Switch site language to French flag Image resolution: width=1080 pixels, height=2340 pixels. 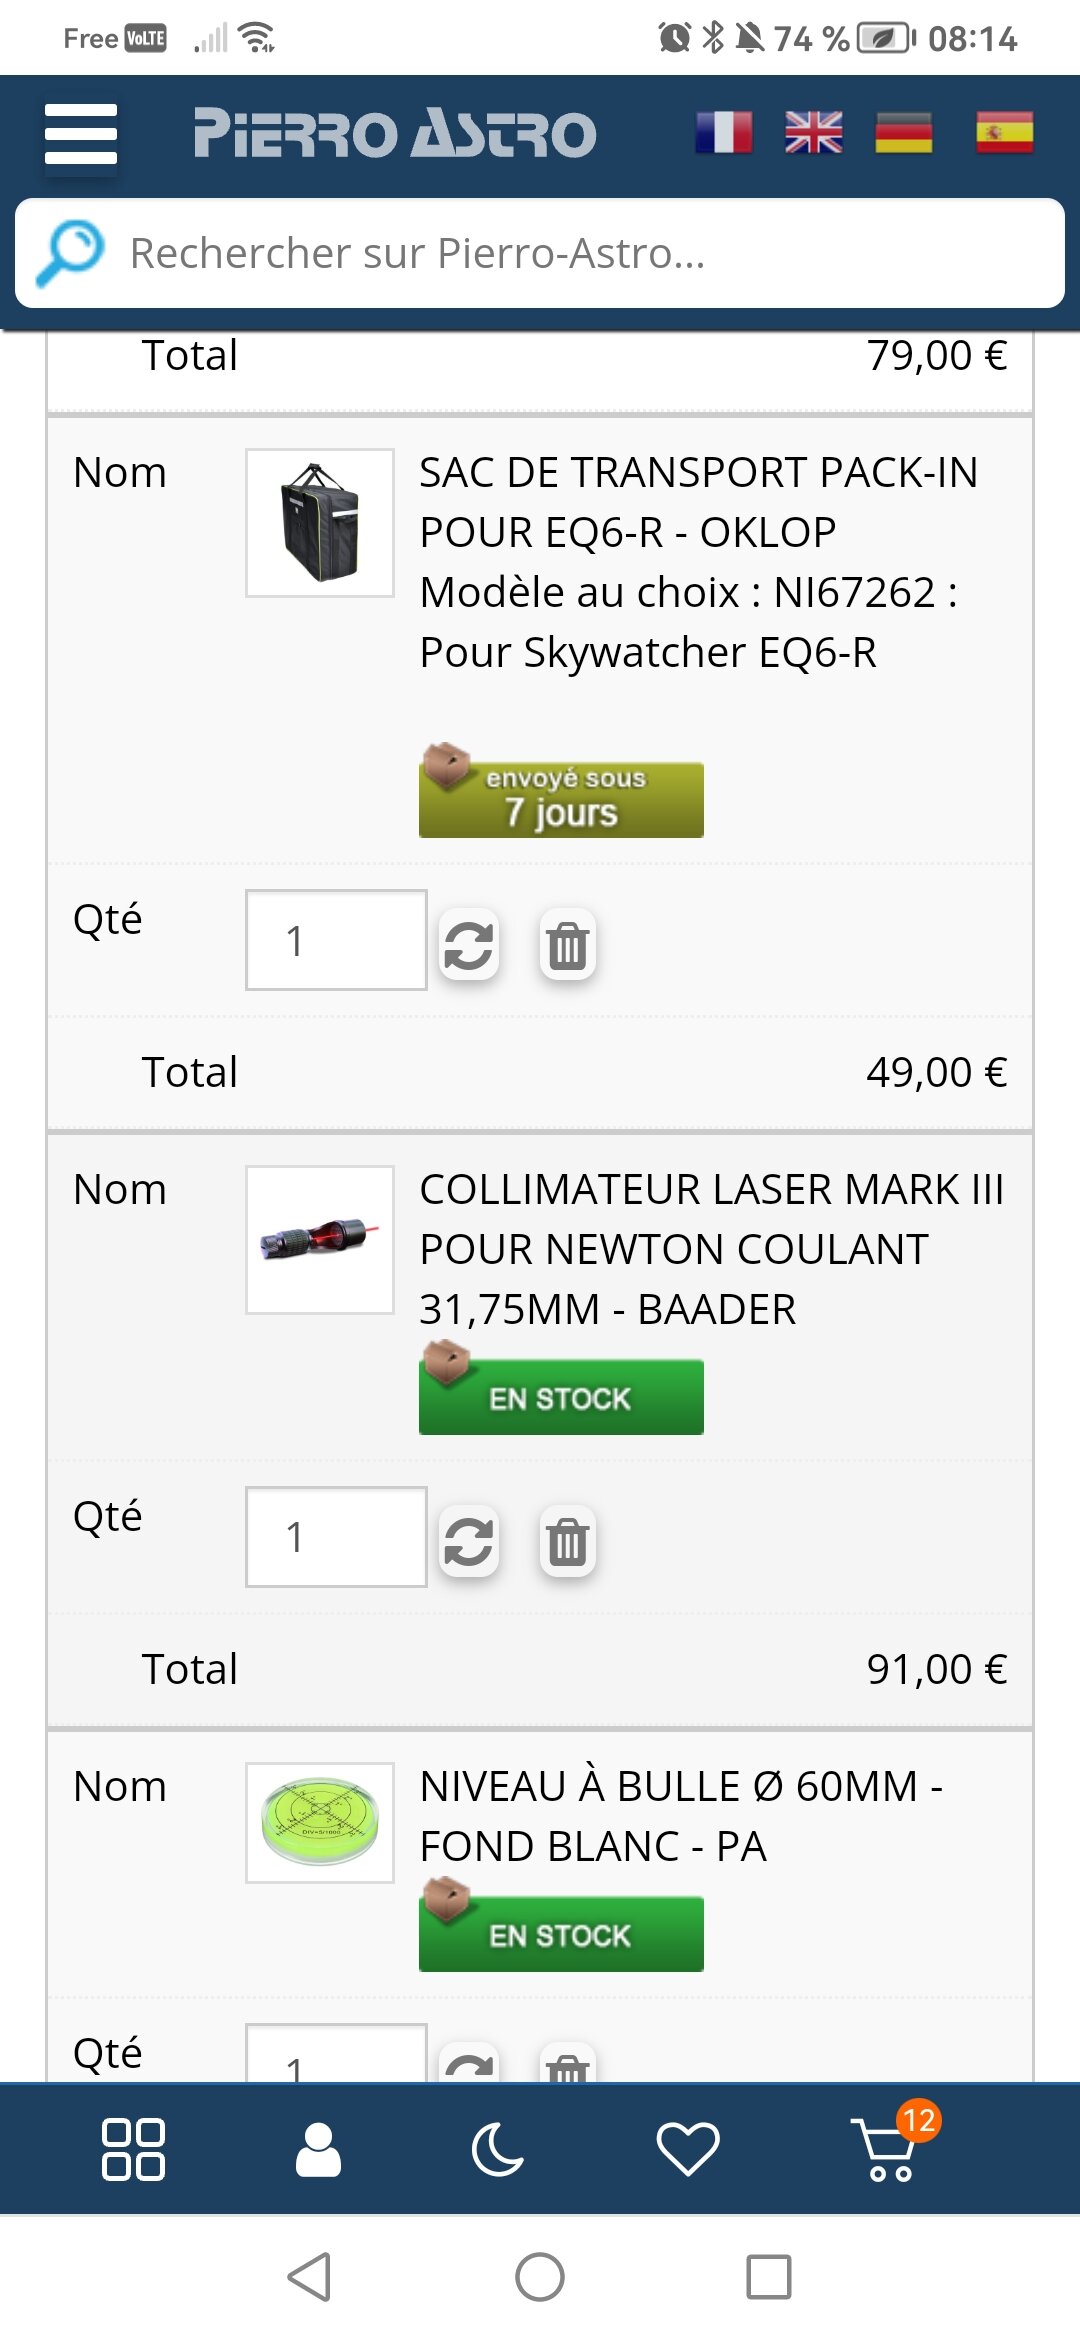[724, 133]
